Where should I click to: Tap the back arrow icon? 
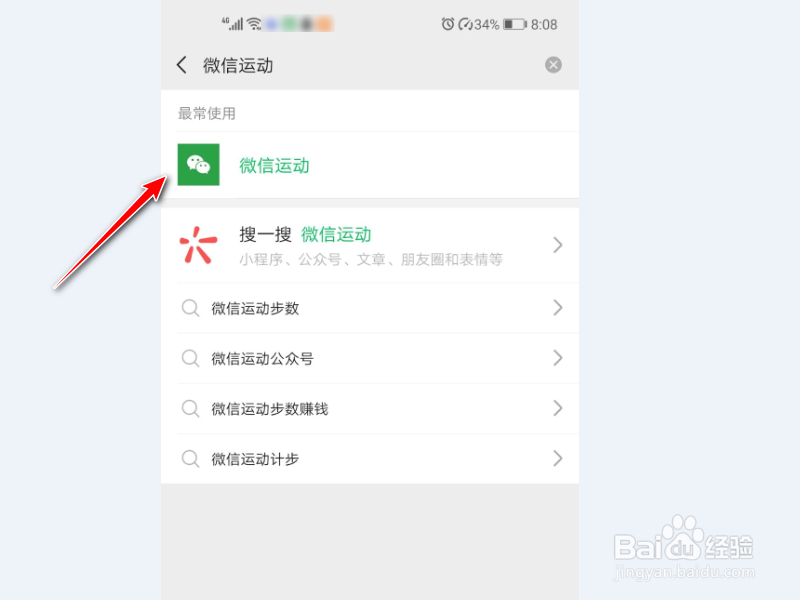click(x=182, y=65)
